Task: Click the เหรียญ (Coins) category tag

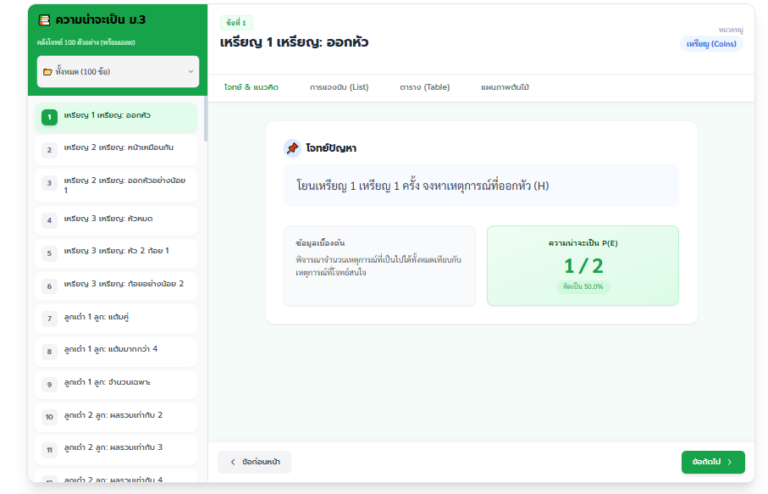Action: coord(711,44)
